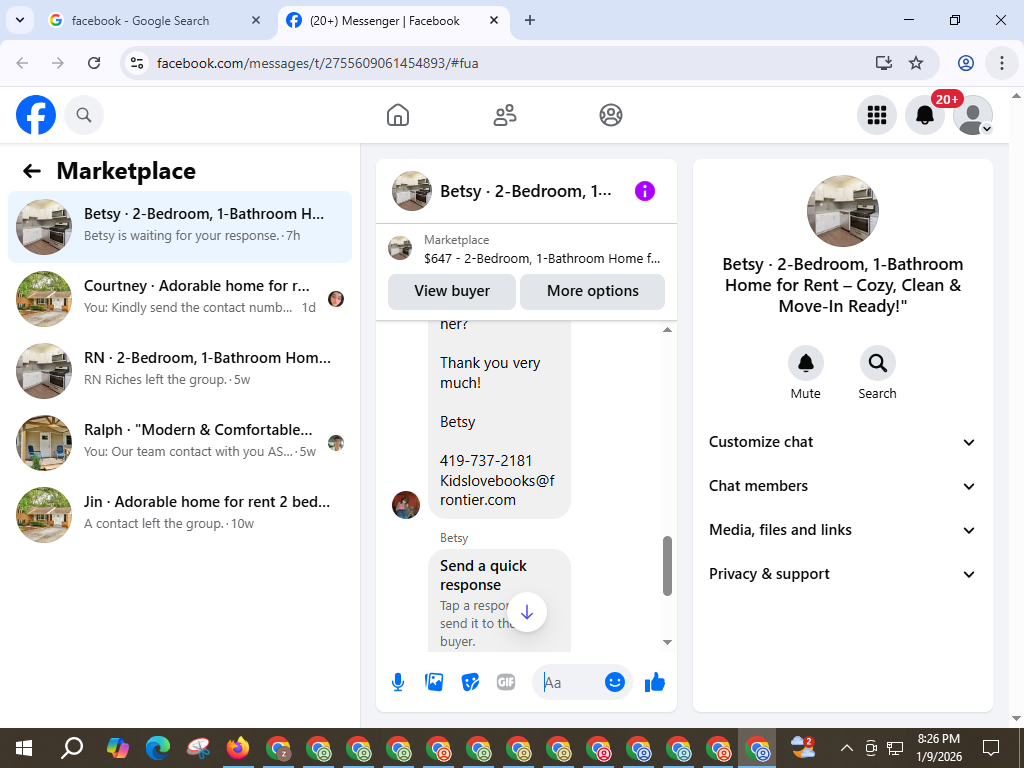Click chat scroll down arrow
Image resolution: width=1024 pixels, height=768 pixels.
[x=667, y=642]
